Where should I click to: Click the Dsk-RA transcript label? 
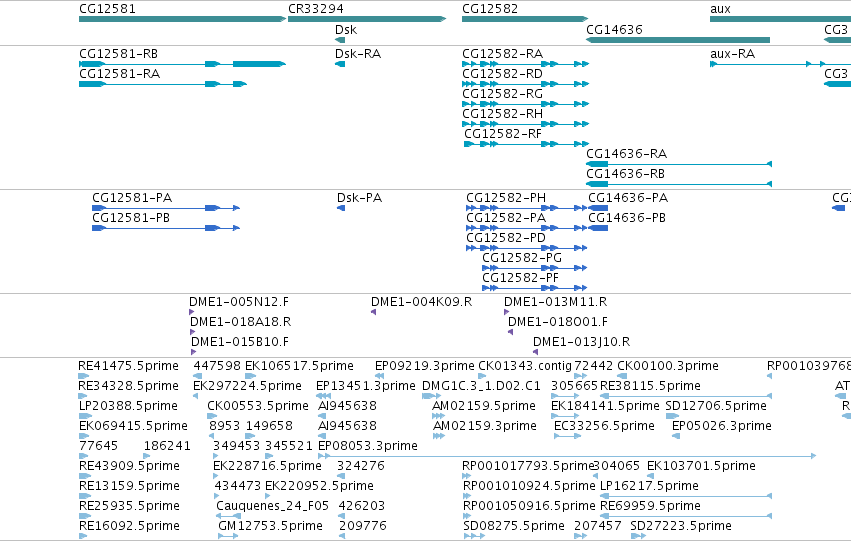tap(358, 54)
